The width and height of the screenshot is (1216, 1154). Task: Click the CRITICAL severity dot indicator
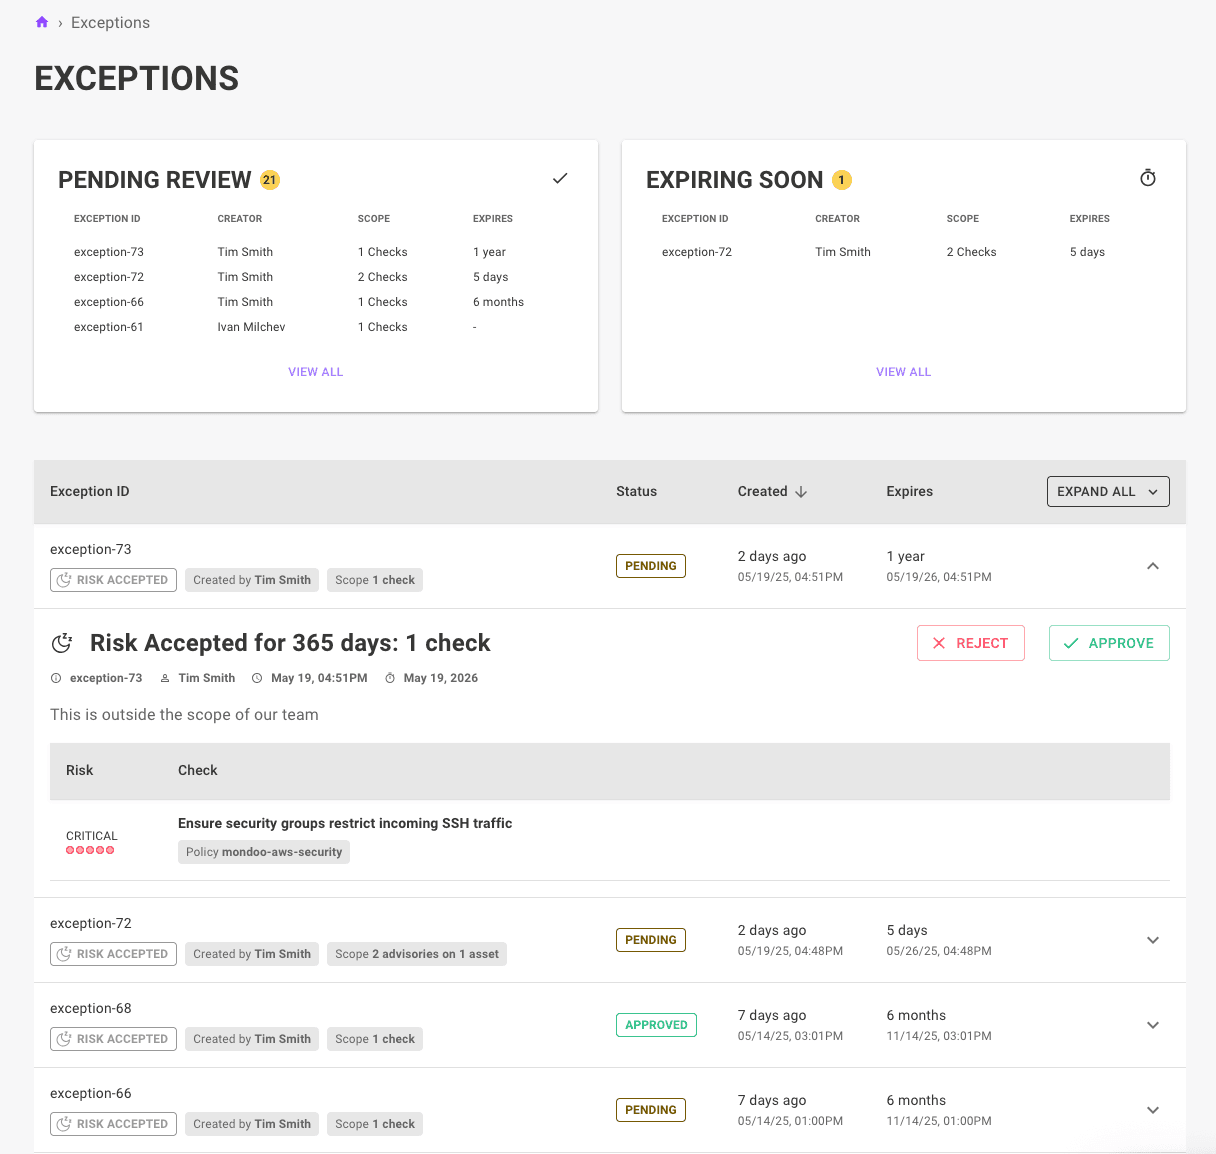91,850
